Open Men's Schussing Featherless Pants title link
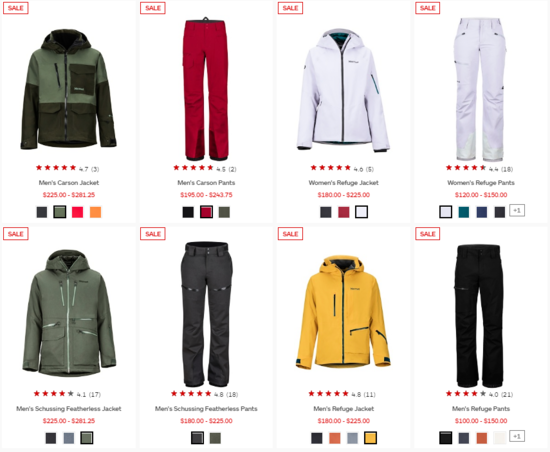 point(206,409)
